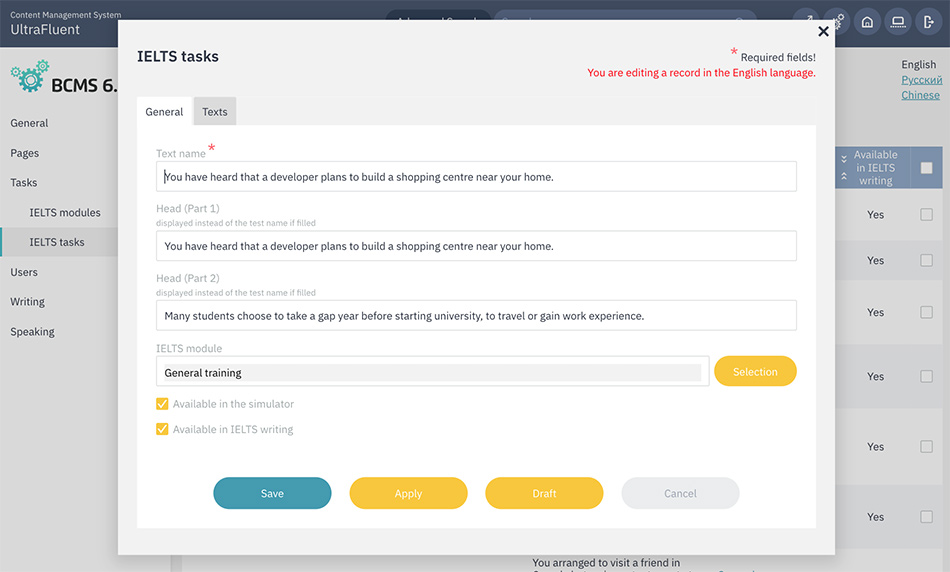950x572 pixels.
Task: Expand Tasks in the sidebar
Action: (24, 182)
